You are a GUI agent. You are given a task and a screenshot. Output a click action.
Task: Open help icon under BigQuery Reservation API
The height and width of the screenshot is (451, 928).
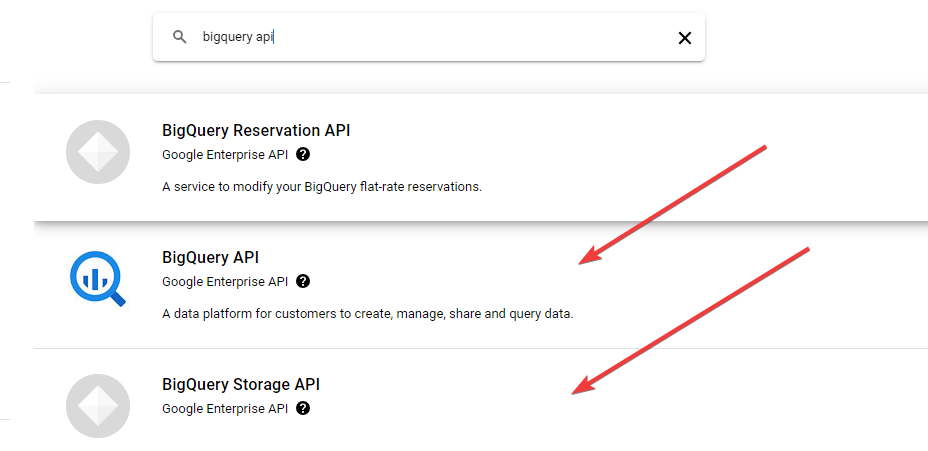pos(303,154)
